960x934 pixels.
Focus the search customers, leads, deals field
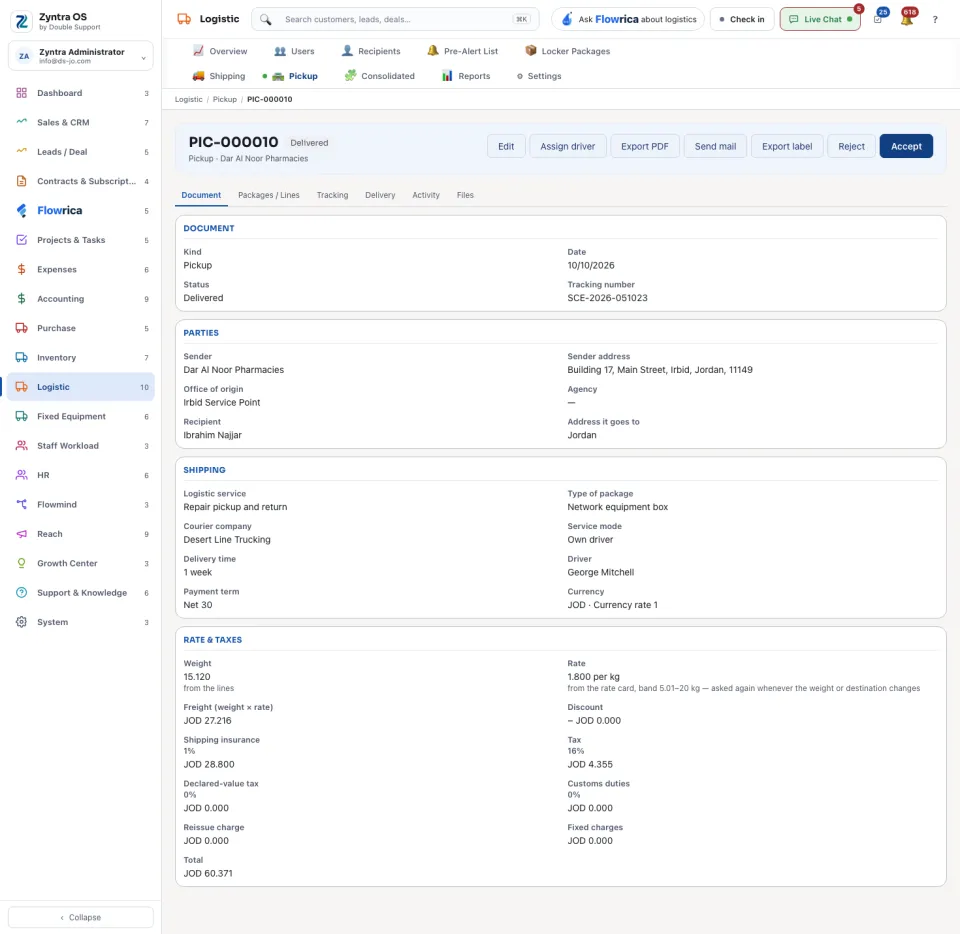point(396,20)
